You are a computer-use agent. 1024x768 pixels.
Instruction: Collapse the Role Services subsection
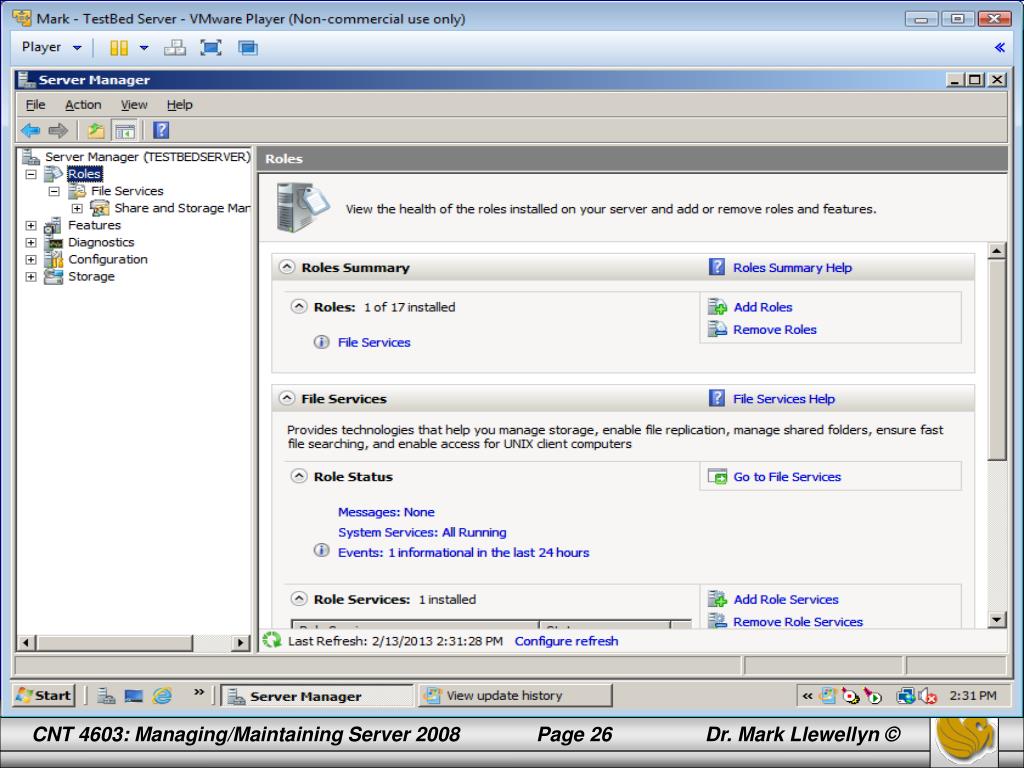click(298, 599)
